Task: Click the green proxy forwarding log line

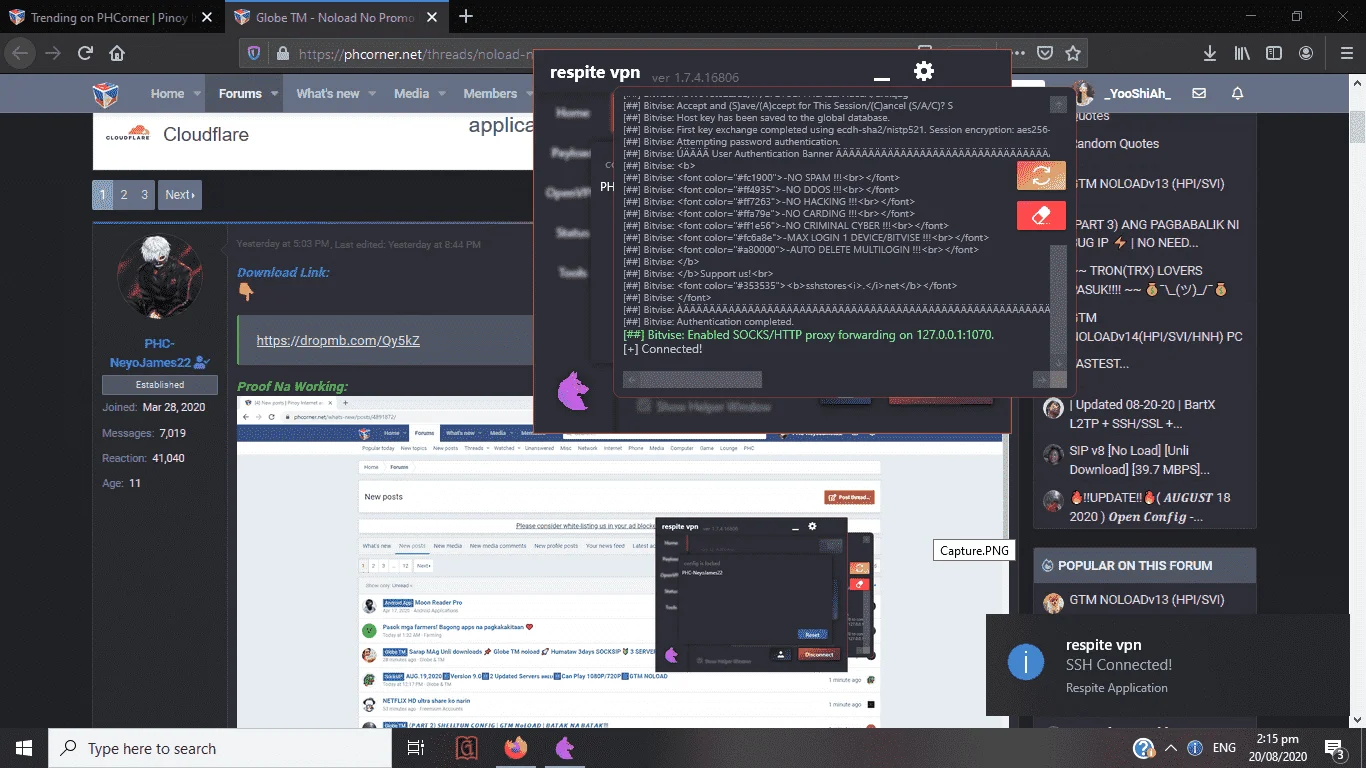Action: click(809, 335)
